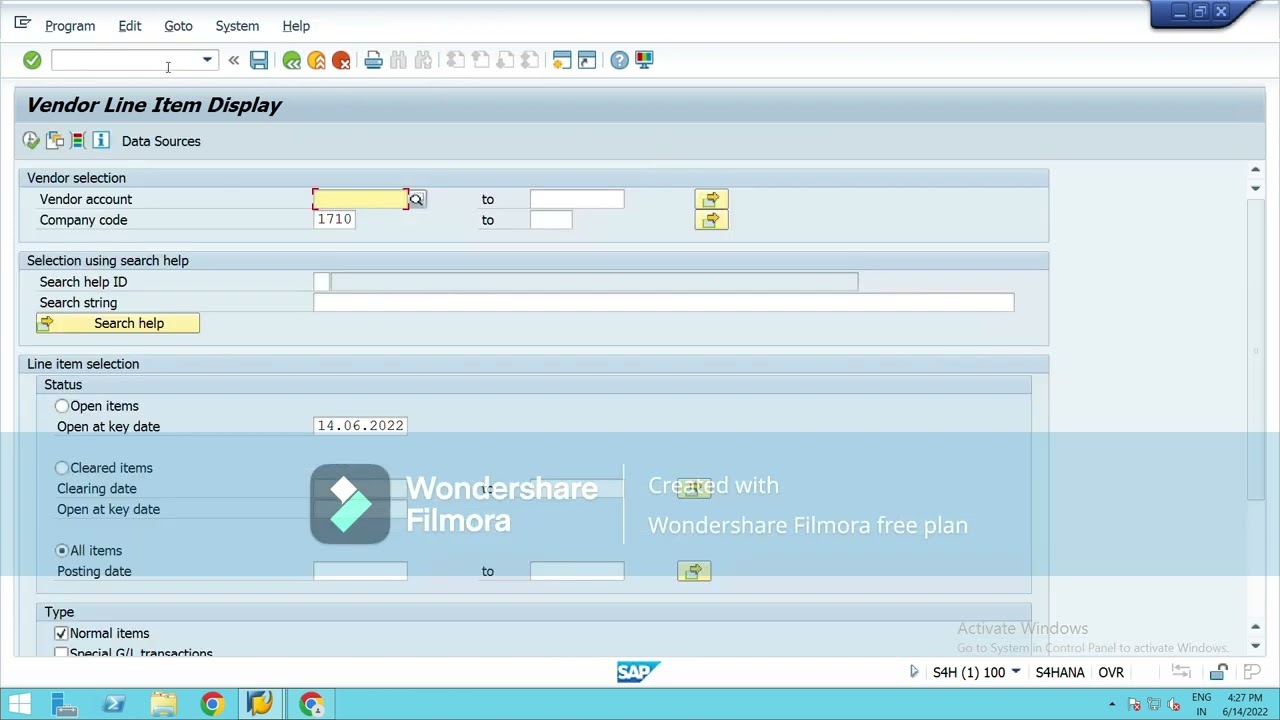
Task: Expand status bar with triangle arrow
Action: 914,672
